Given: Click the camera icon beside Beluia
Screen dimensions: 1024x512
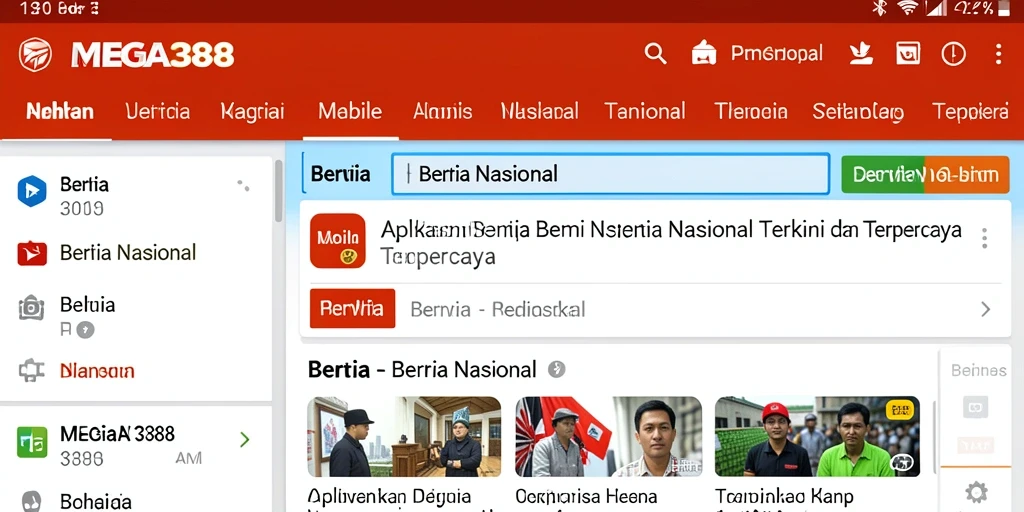Looking at the screenshot, I should (31, 308).
